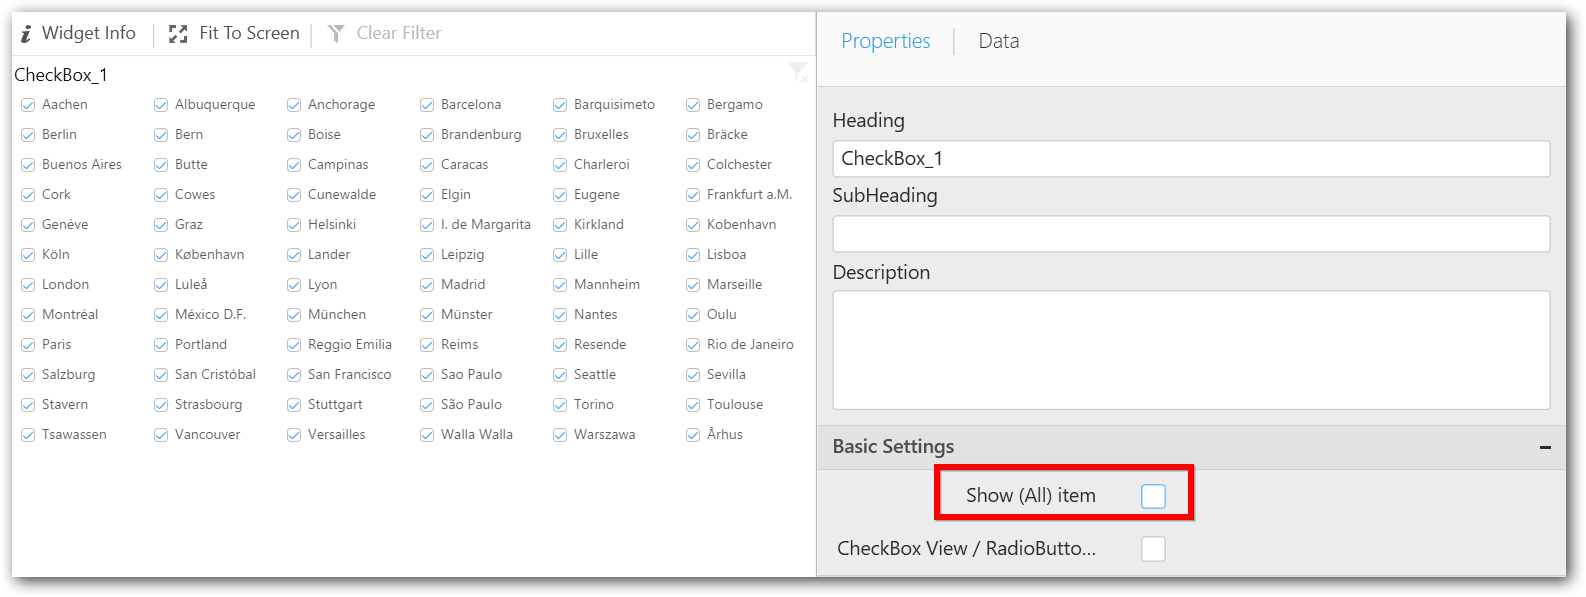Toggle CheckBox View / RadioButton option

click(1153, 549)
